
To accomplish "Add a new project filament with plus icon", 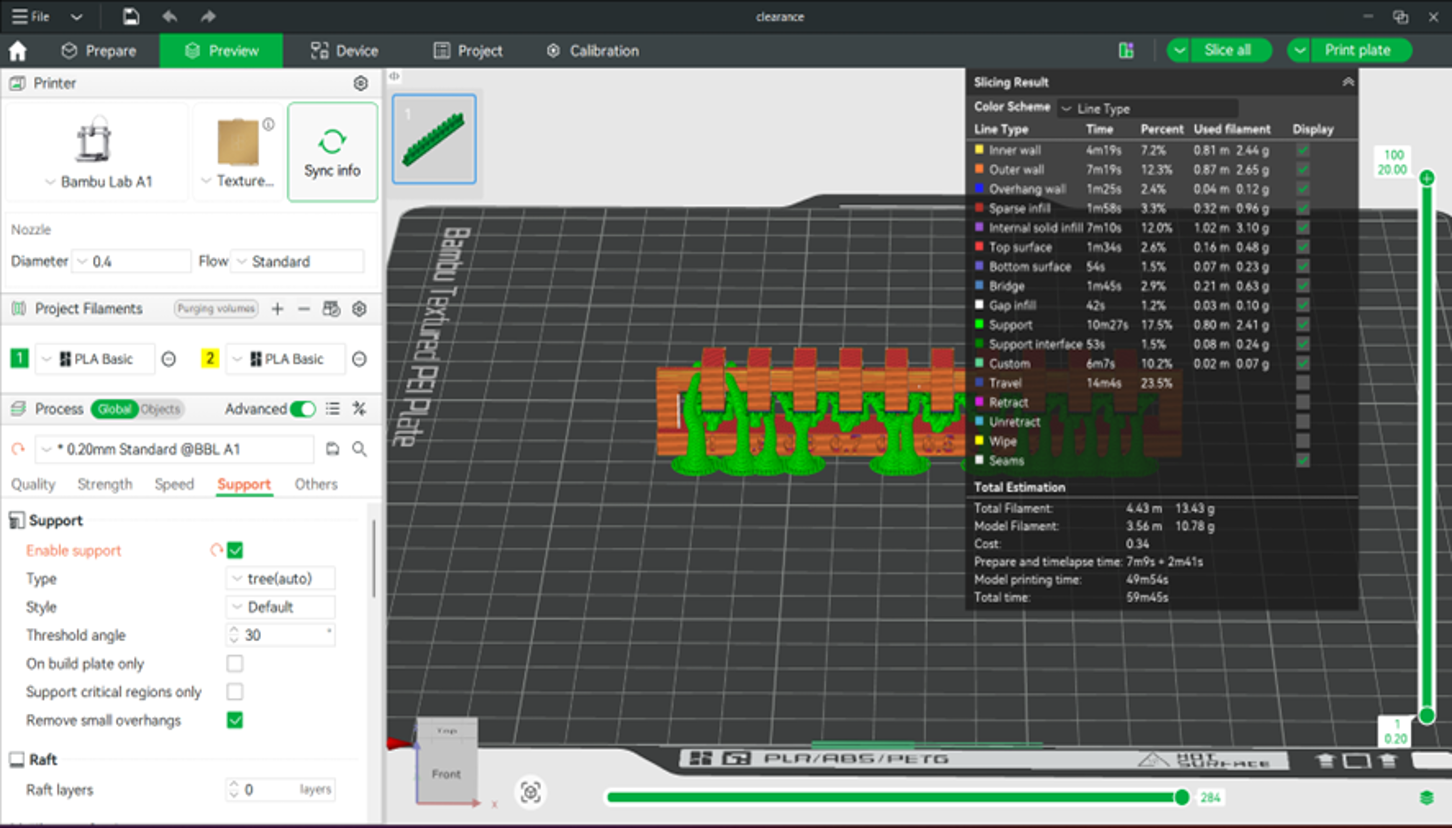I will (x=278, y=309).
